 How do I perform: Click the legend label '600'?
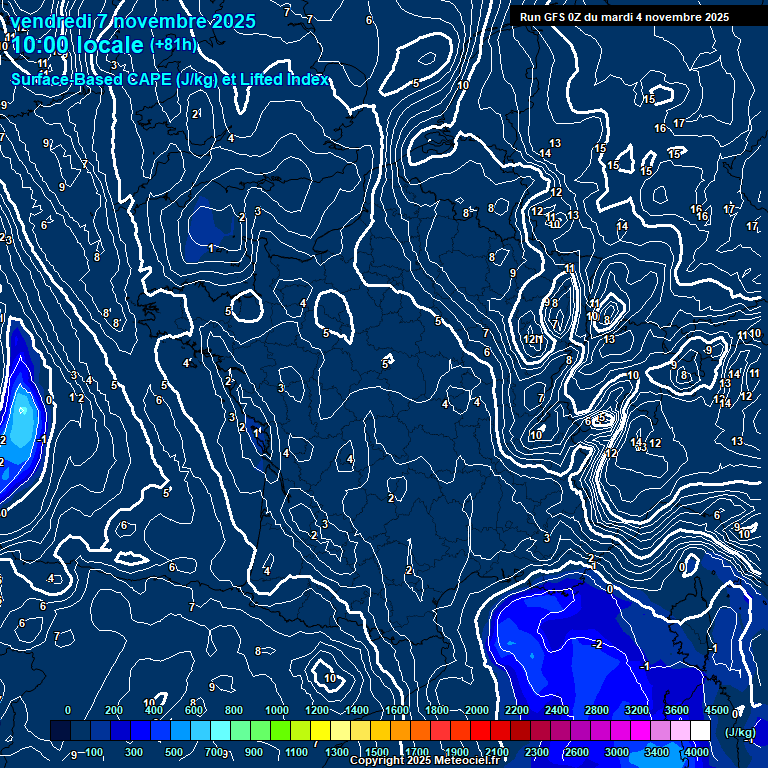[194, 710]
